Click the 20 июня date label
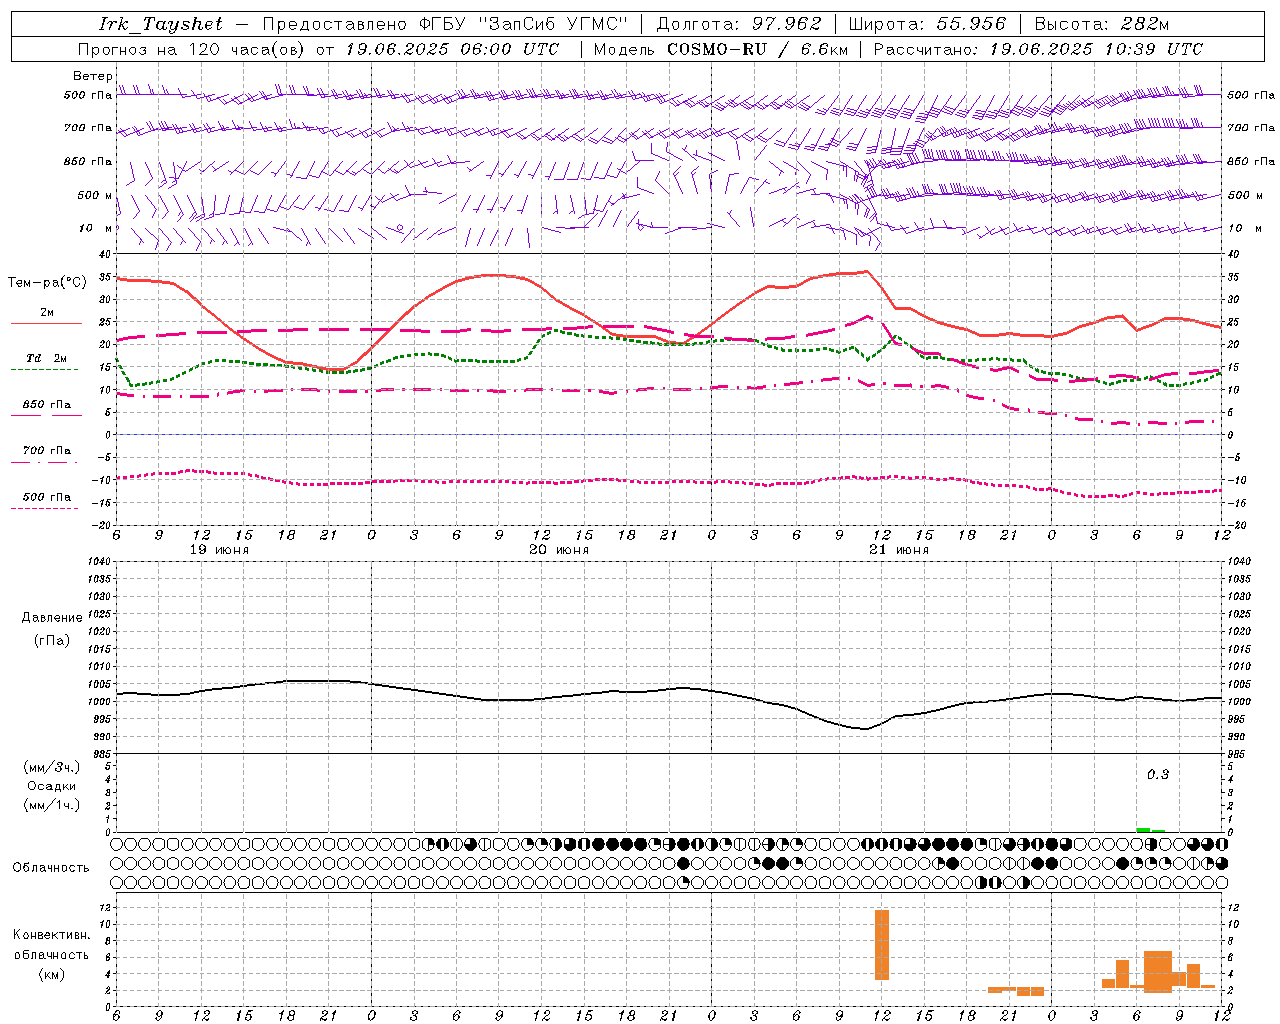1280x1024 pixels. point(559,549)
